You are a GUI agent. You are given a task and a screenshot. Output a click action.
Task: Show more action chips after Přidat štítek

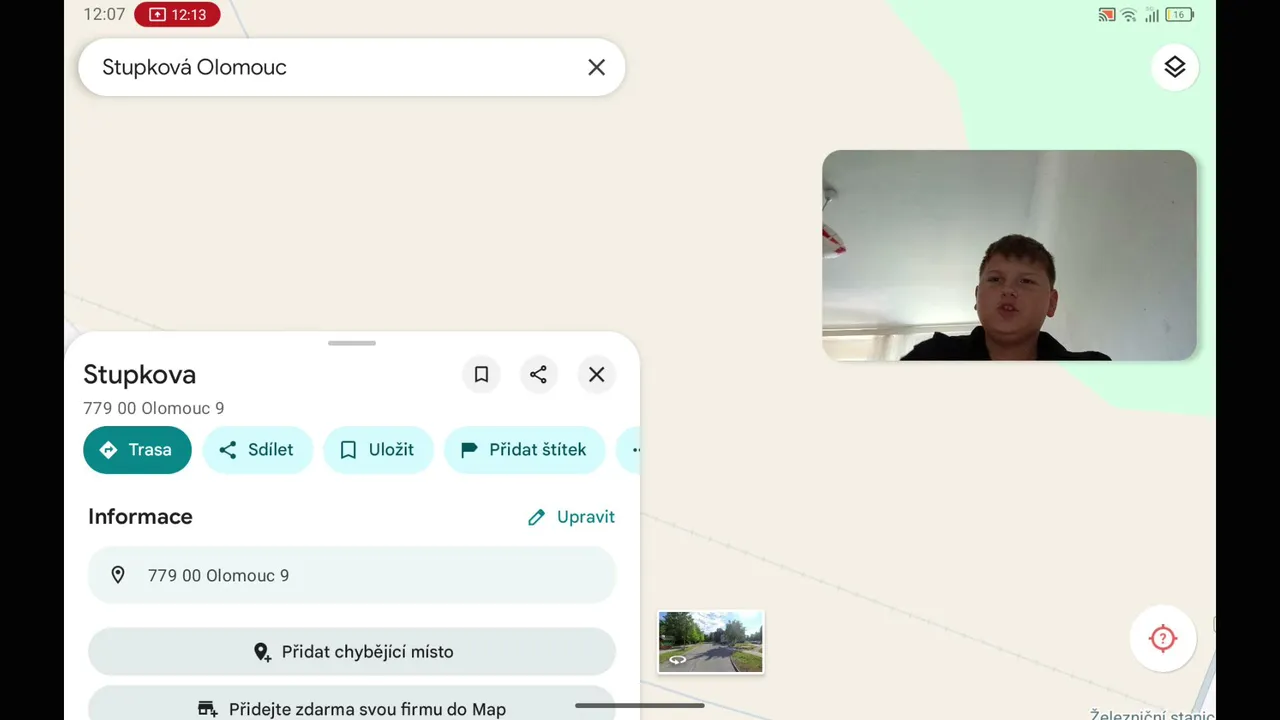coord(630,450)
